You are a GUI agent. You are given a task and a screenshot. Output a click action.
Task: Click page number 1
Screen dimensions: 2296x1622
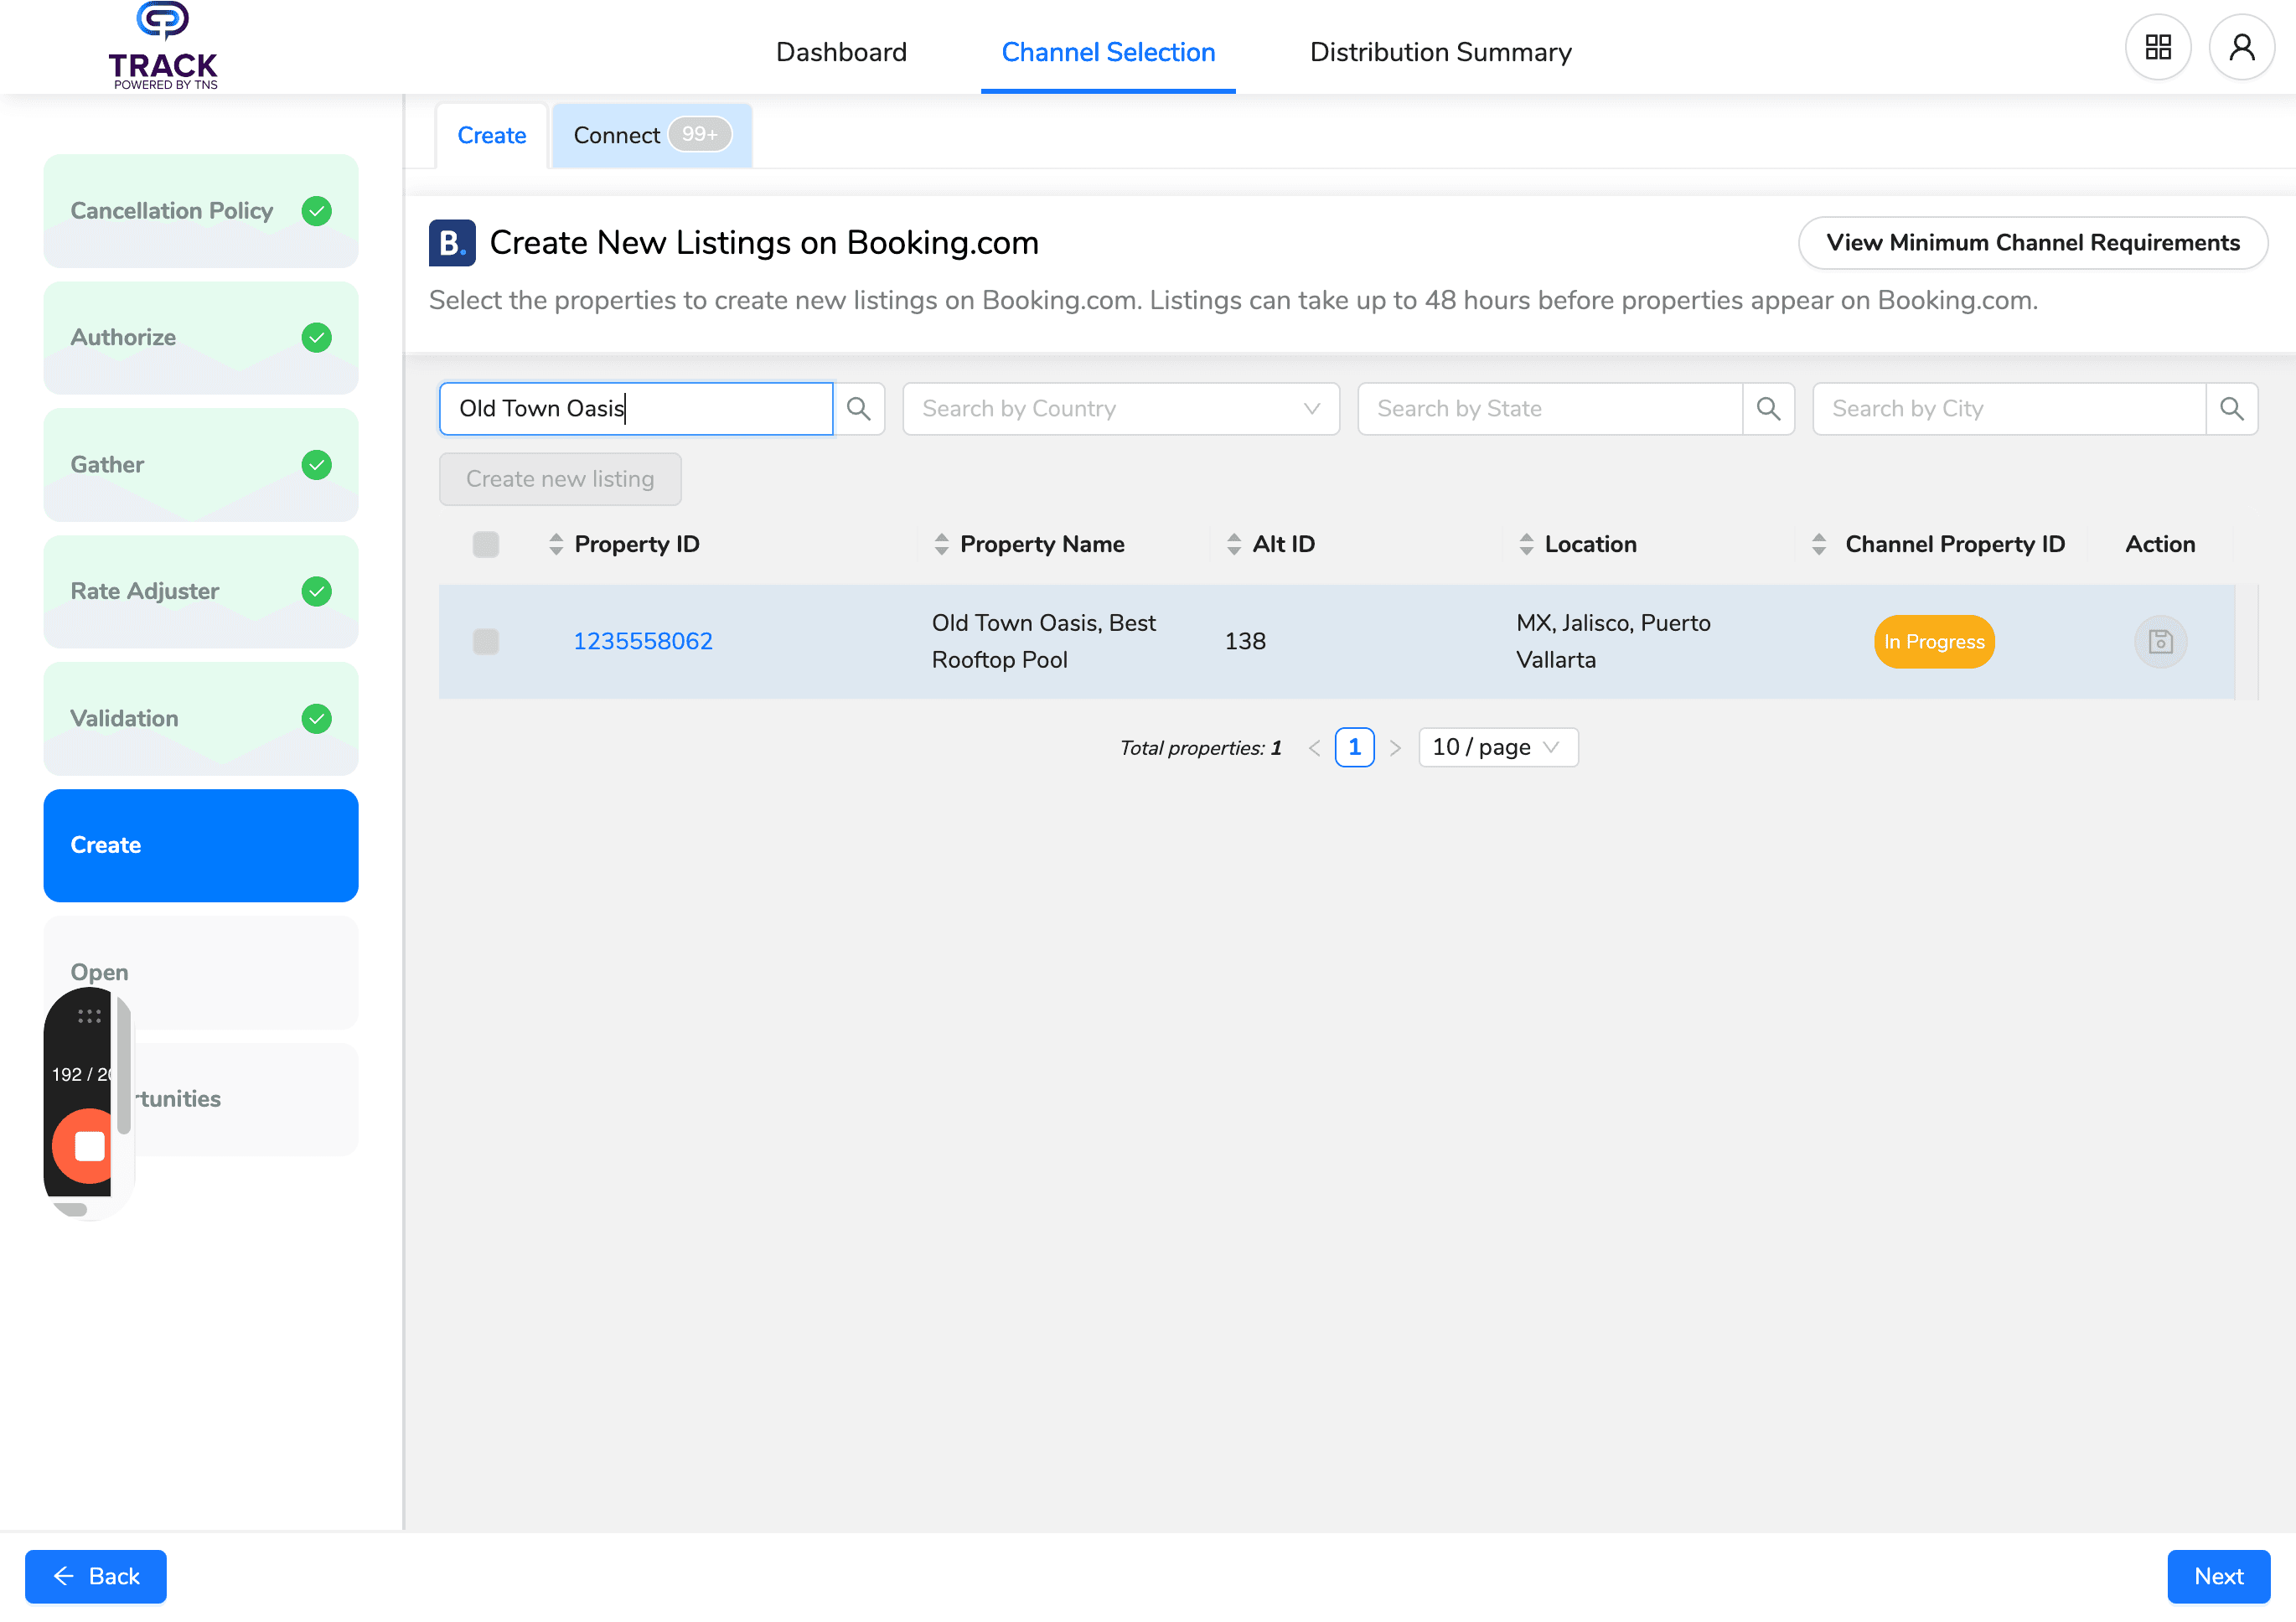coord(1354,748)
